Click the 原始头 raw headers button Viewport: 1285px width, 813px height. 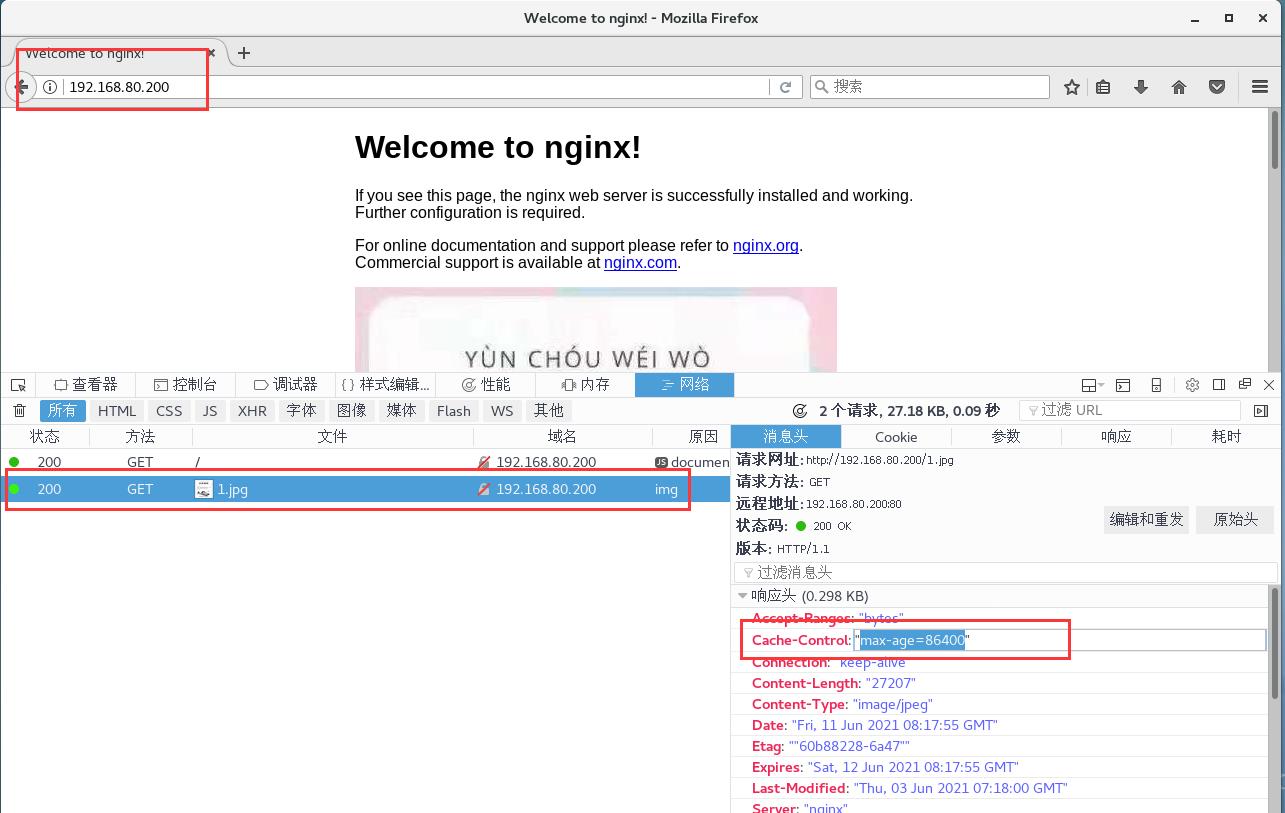tap(1236, 520)
